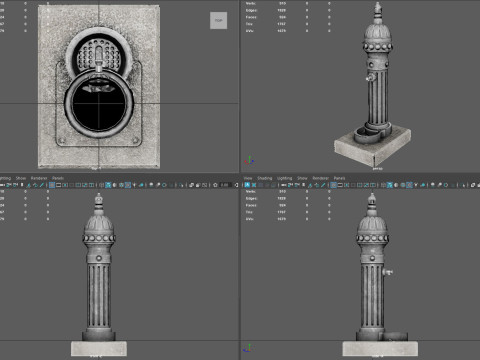Click wireframe on shaded in bottom-left panel toolbar
This screenshot has width=480, height=360.
tap(121, 185)
